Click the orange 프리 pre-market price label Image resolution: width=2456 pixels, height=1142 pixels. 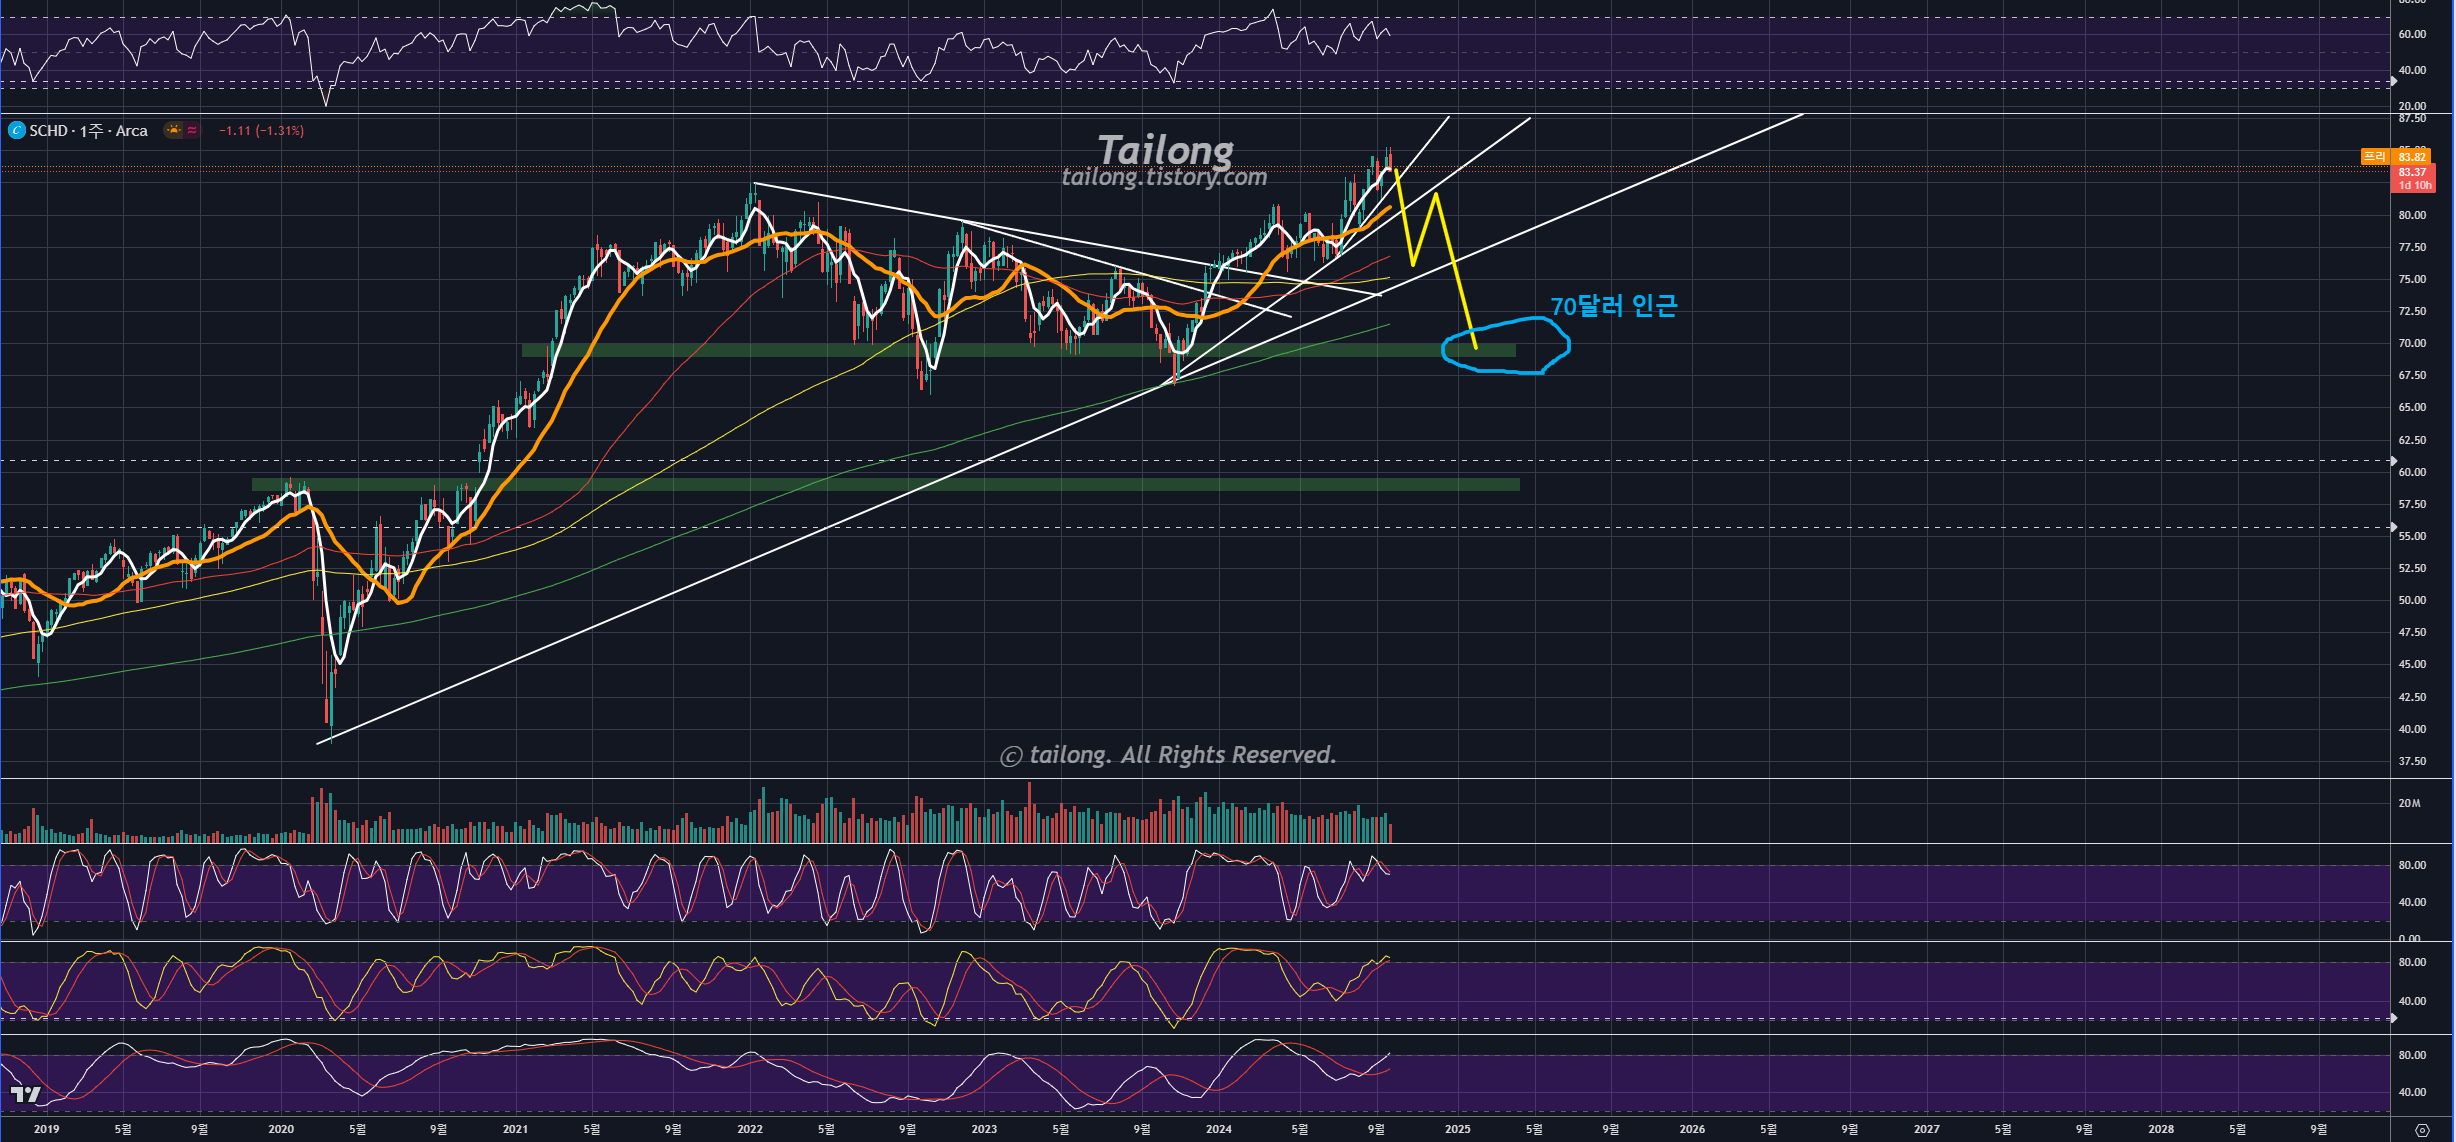pos(2374,157)
